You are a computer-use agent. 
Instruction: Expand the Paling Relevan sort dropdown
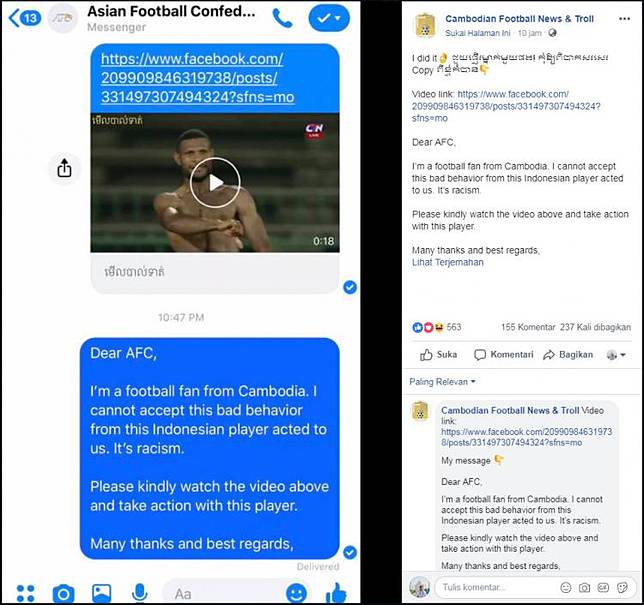[442, 382]
